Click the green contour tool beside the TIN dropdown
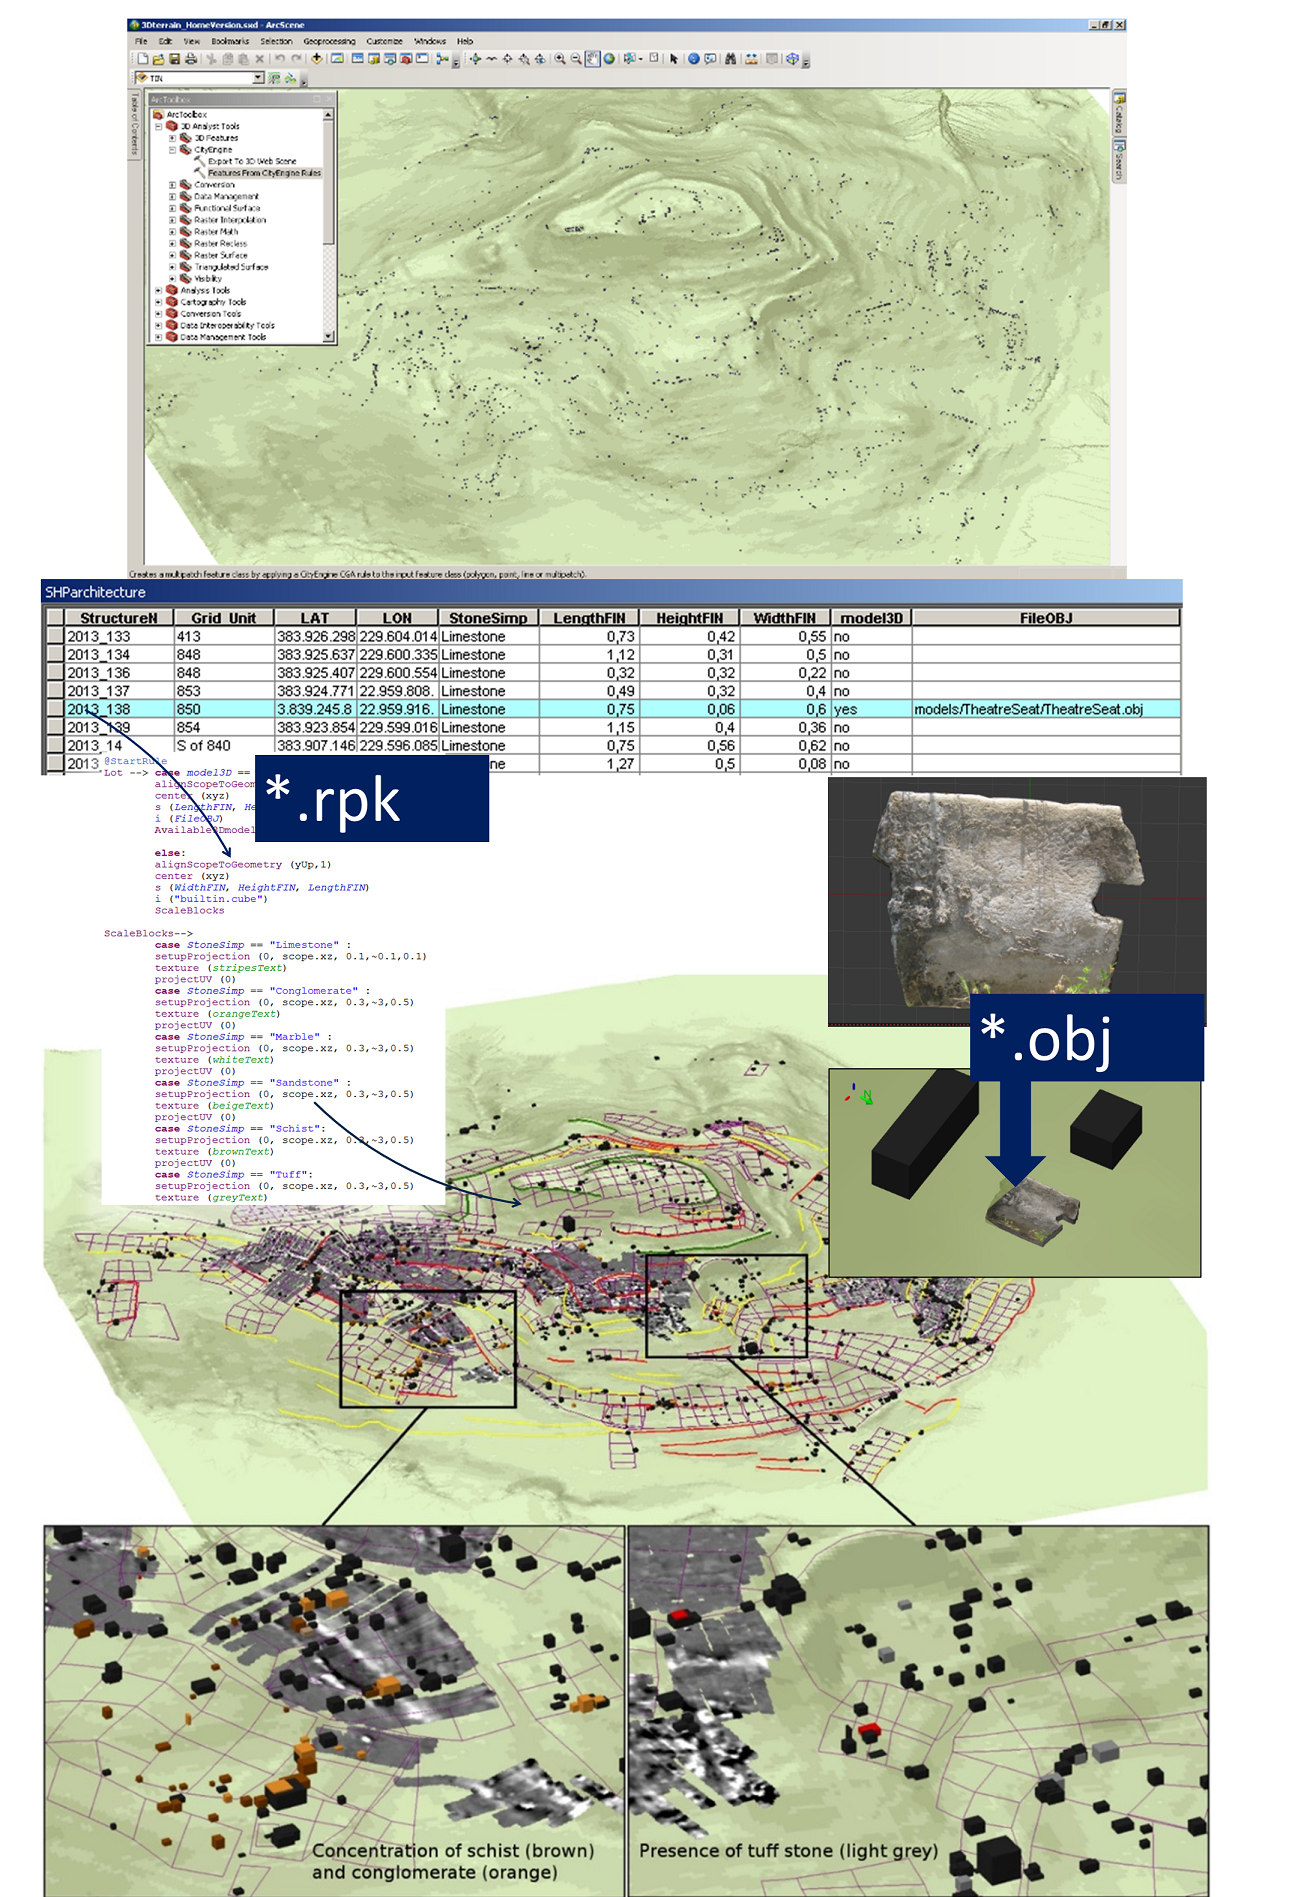The height and width of the screenshot is (1897, 1289). [x=274, y=77]
